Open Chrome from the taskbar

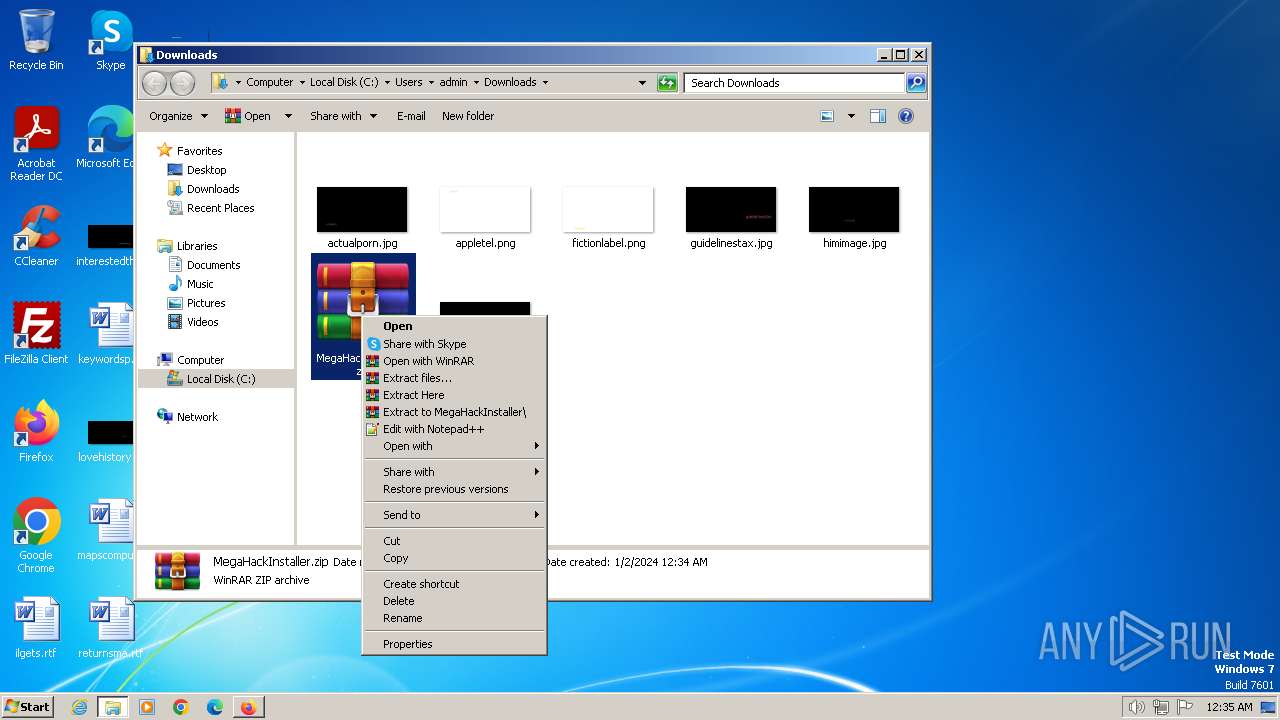click(x=181, y=707)
